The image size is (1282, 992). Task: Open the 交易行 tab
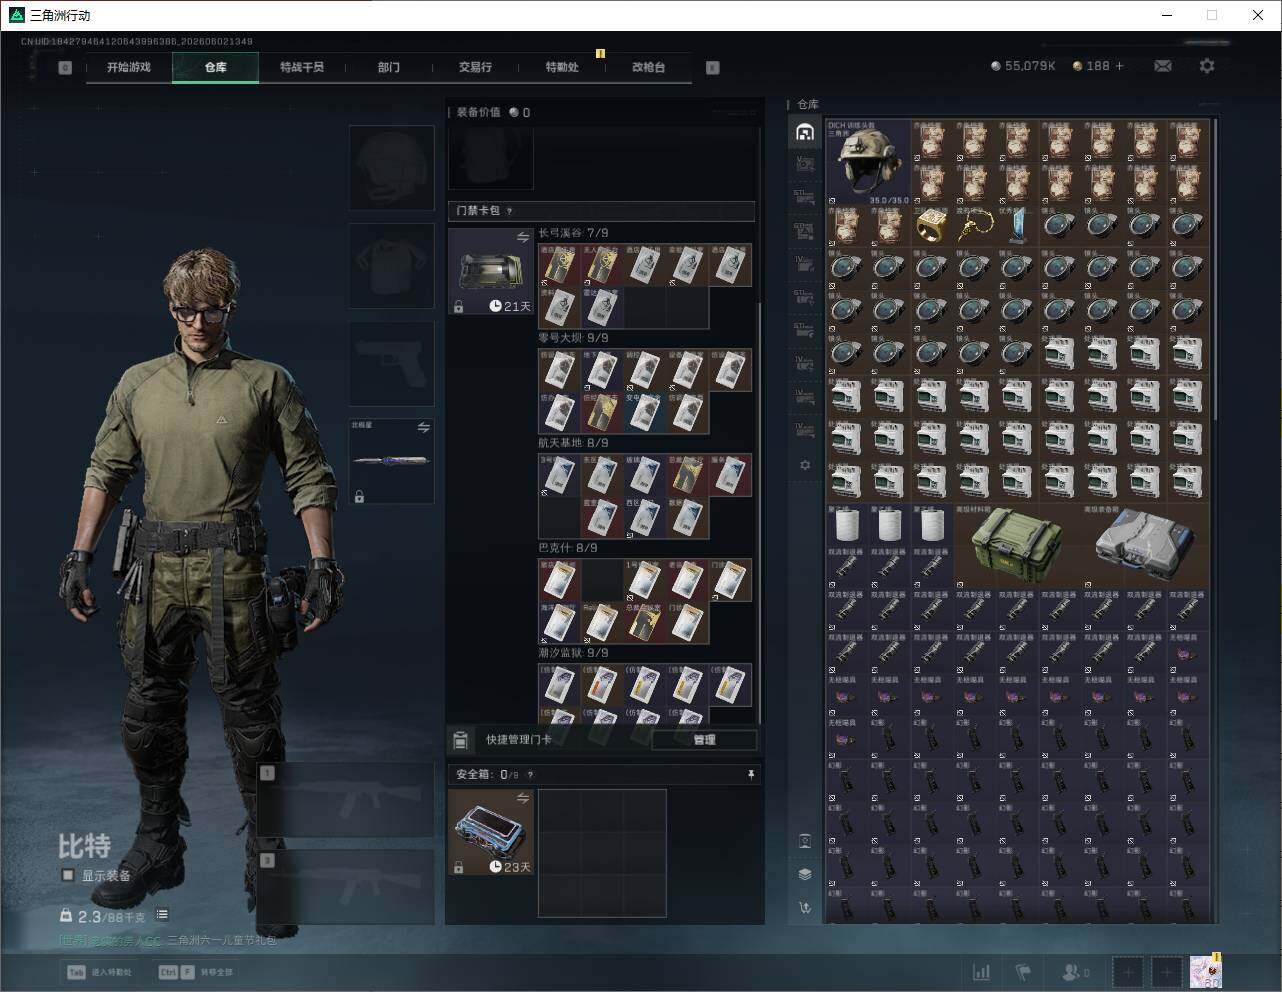pyautogui.click(x=475, y=67)
